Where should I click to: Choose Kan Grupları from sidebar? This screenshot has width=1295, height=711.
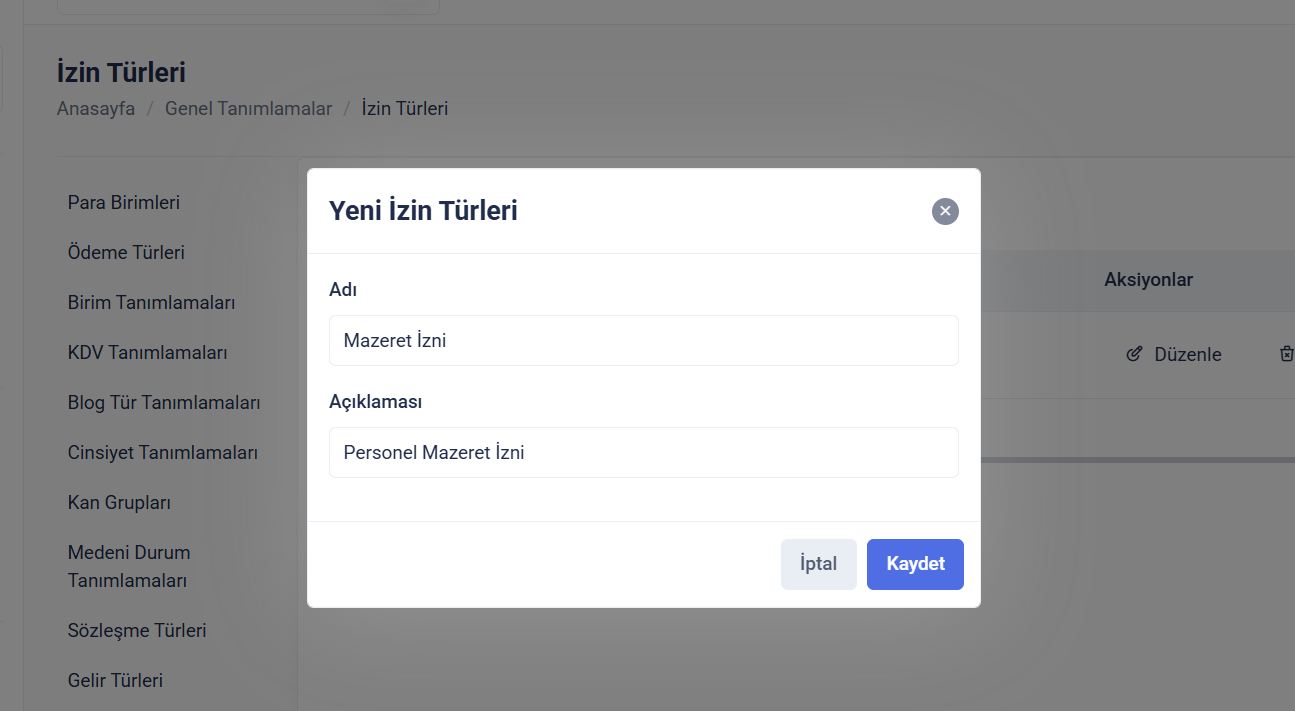click(x=119, y=502)
